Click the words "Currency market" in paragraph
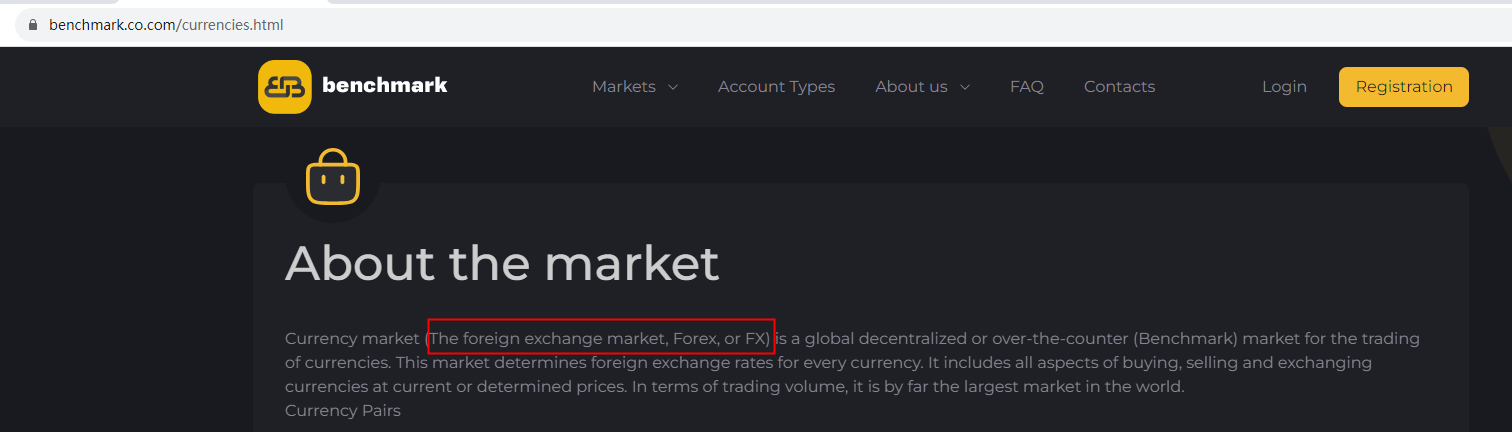 [352, 339]
